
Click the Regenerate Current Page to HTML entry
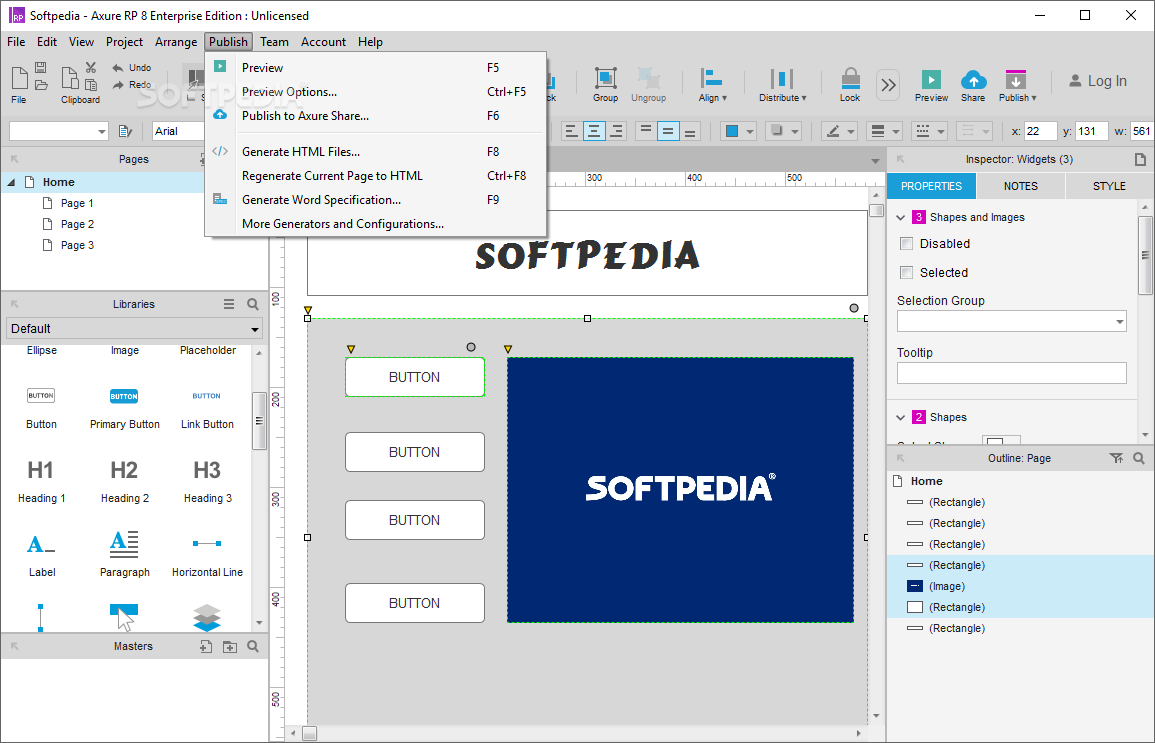(376, 176)
